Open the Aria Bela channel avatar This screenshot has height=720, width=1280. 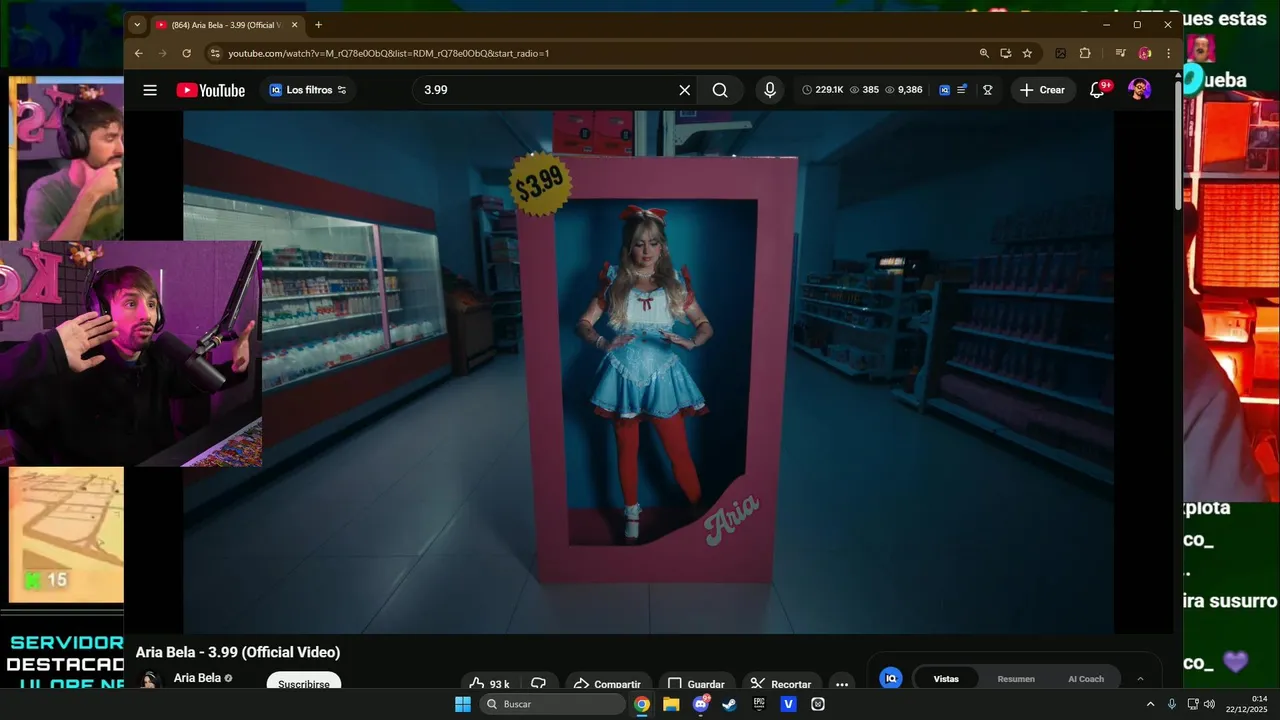(x=150, y=680)
